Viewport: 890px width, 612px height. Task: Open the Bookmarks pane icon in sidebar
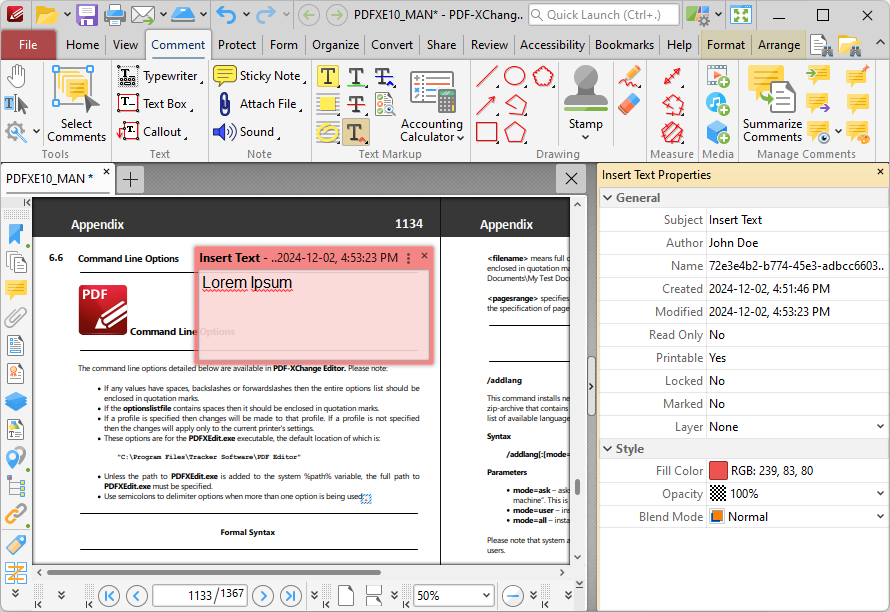(15, 235)
